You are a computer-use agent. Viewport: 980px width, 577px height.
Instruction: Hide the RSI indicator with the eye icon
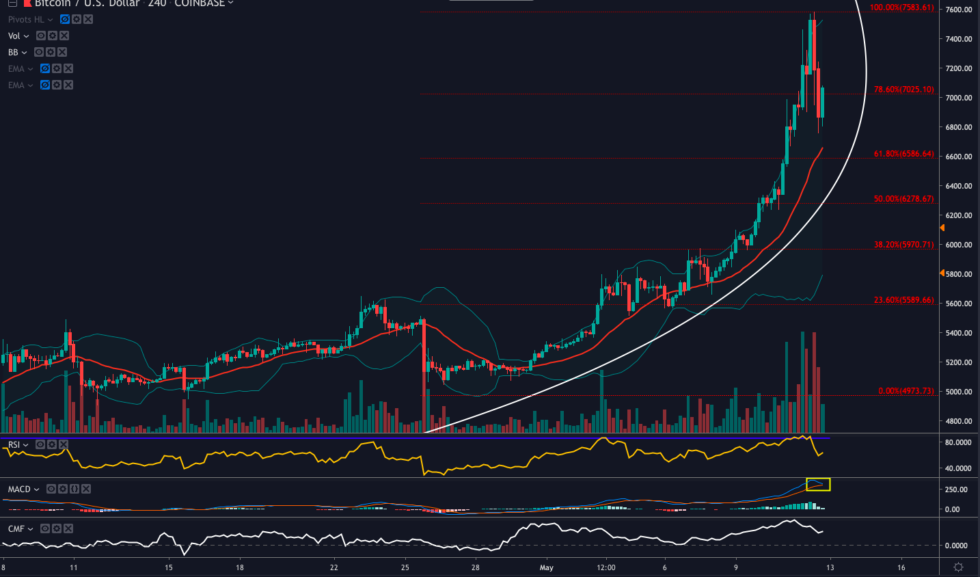point(40,445)
